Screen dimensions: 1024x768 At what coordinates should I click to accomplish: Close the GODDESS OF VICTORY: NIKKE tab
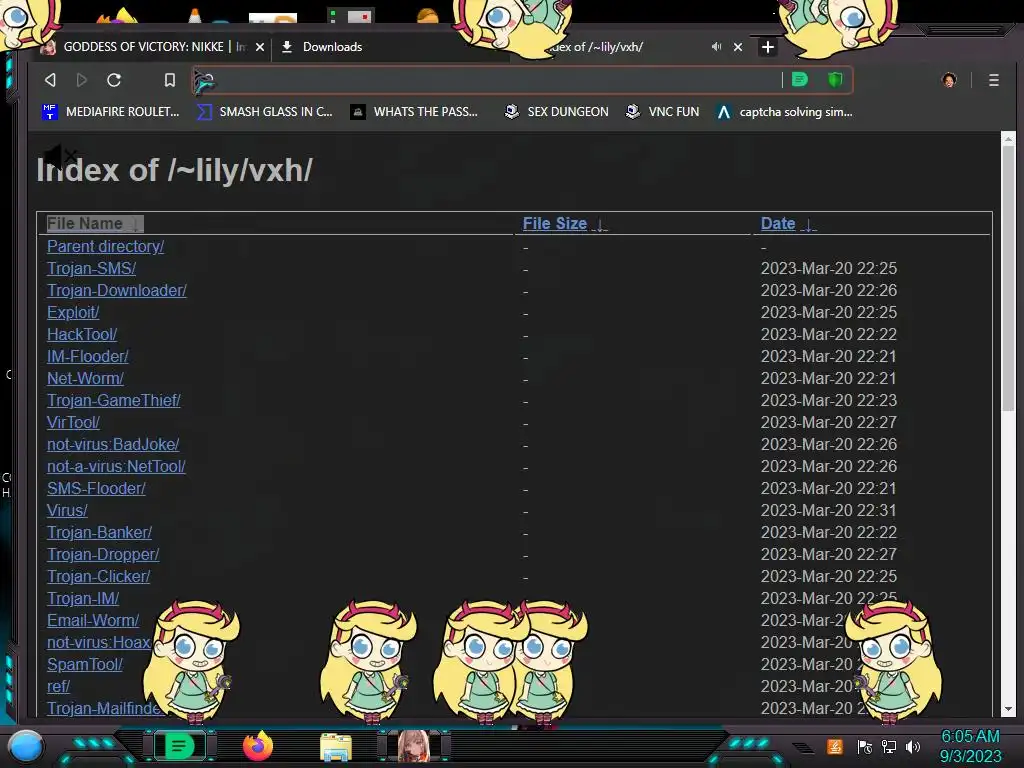260,47
